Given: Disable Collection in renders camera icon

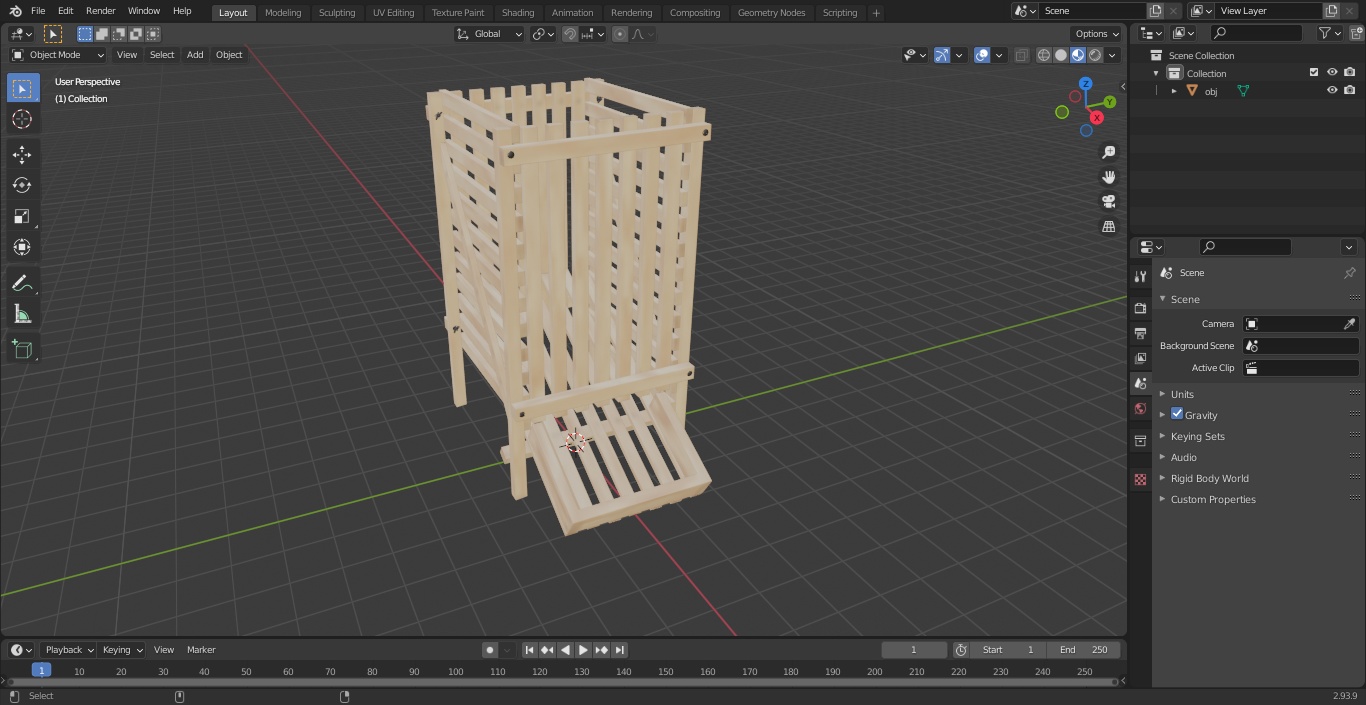Looking at the screenshot, I should pos(1349,73).
